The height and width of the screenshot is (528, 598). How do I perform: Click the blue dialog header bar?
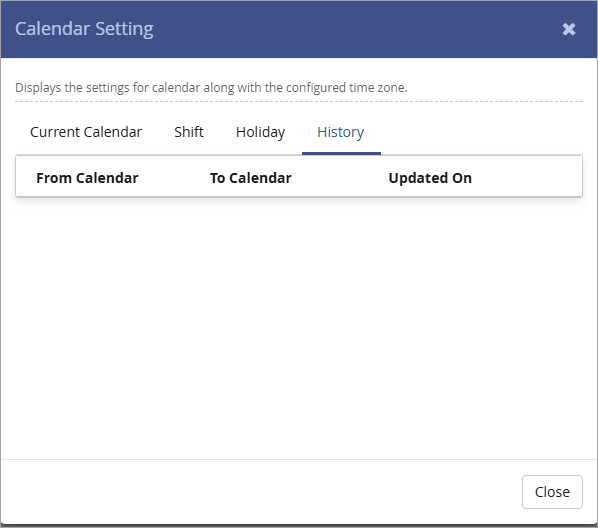(x=299, y=29)
